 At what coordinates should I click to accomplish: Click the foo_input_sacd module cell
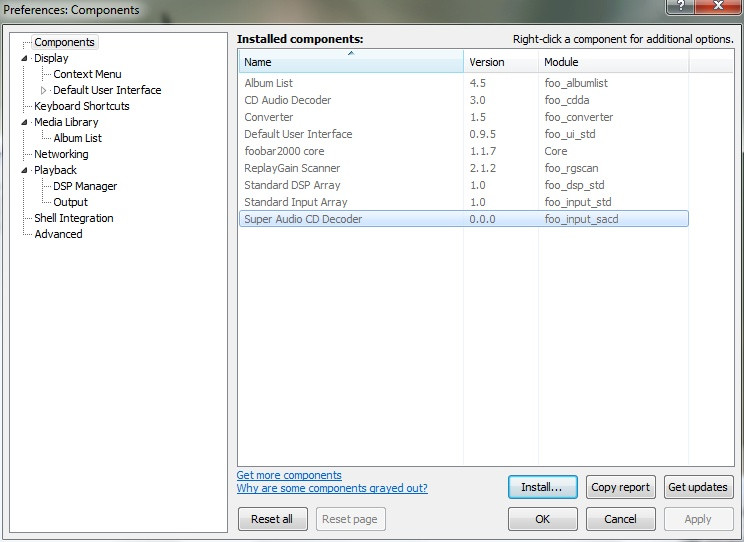click(x=581, y=219)
